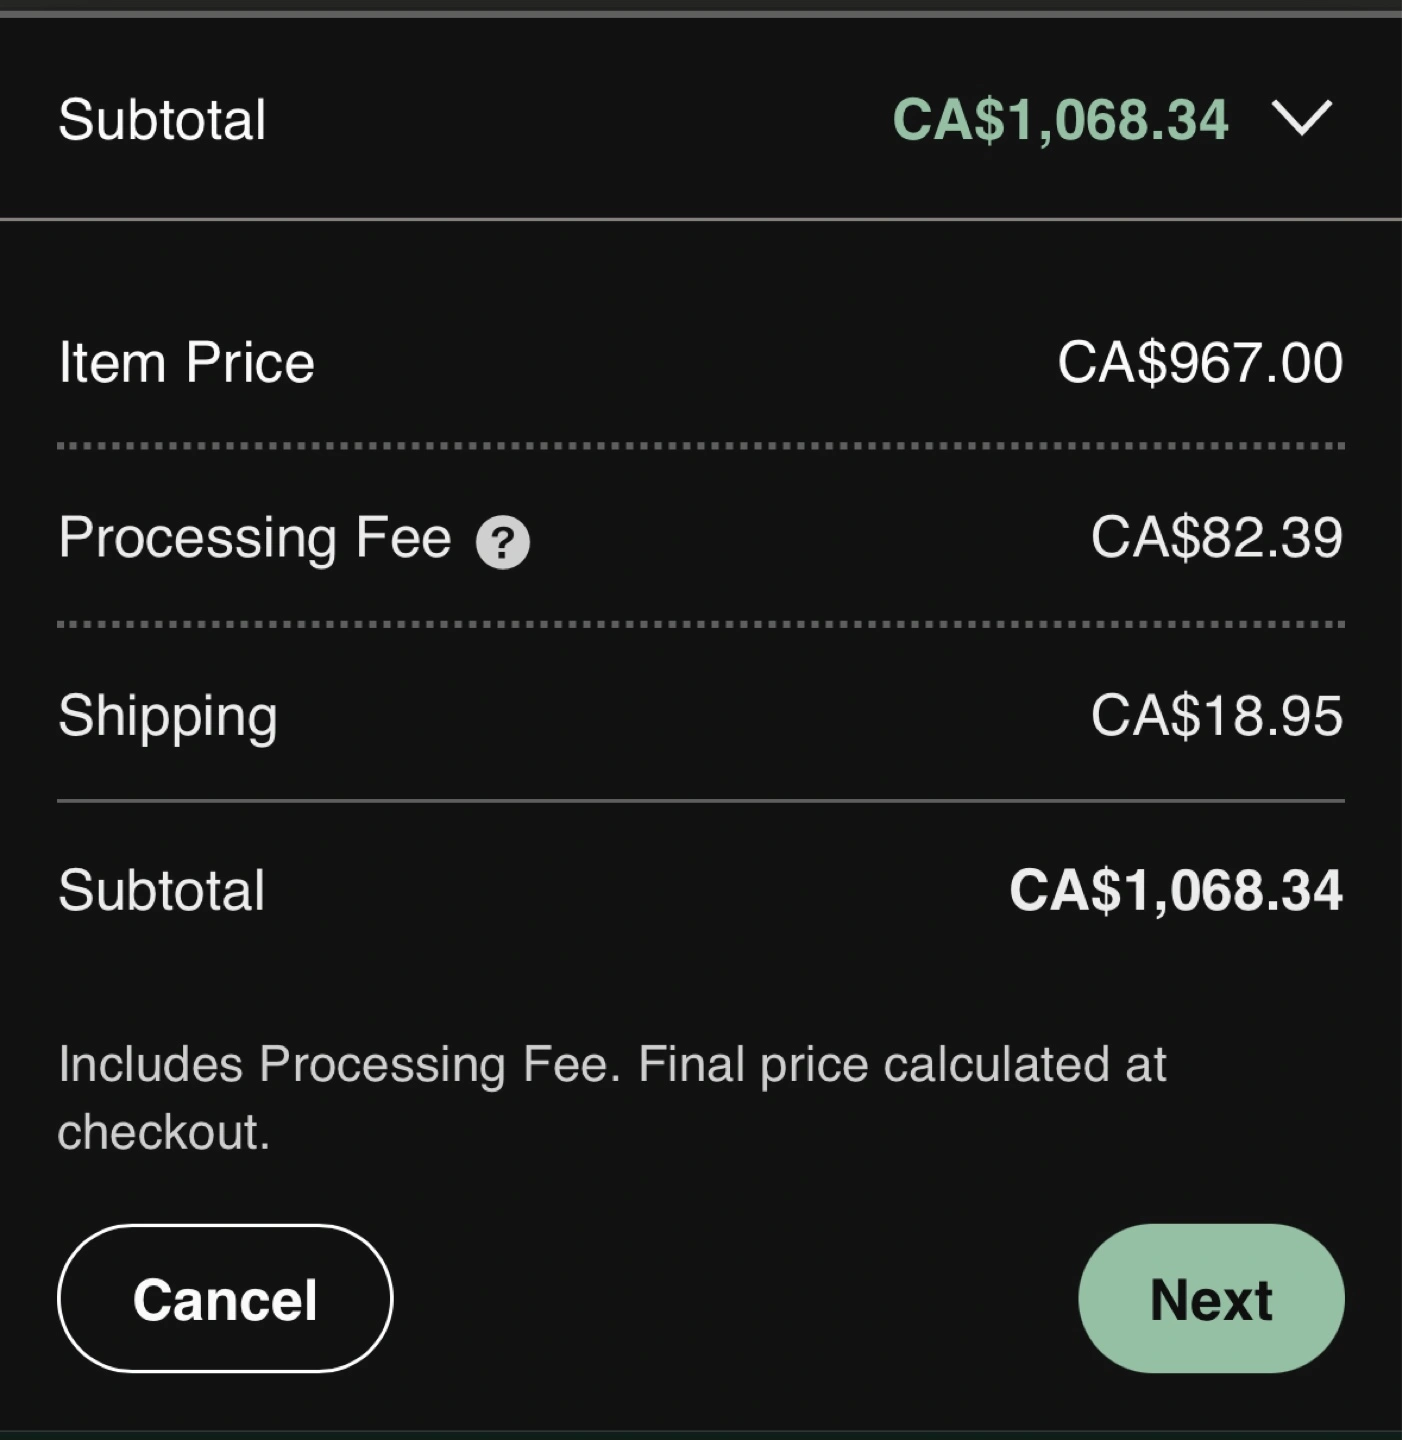Tap the top Subtotal header label
The height and width of the screenshot is (1440, 1402).
pos(162,120)
